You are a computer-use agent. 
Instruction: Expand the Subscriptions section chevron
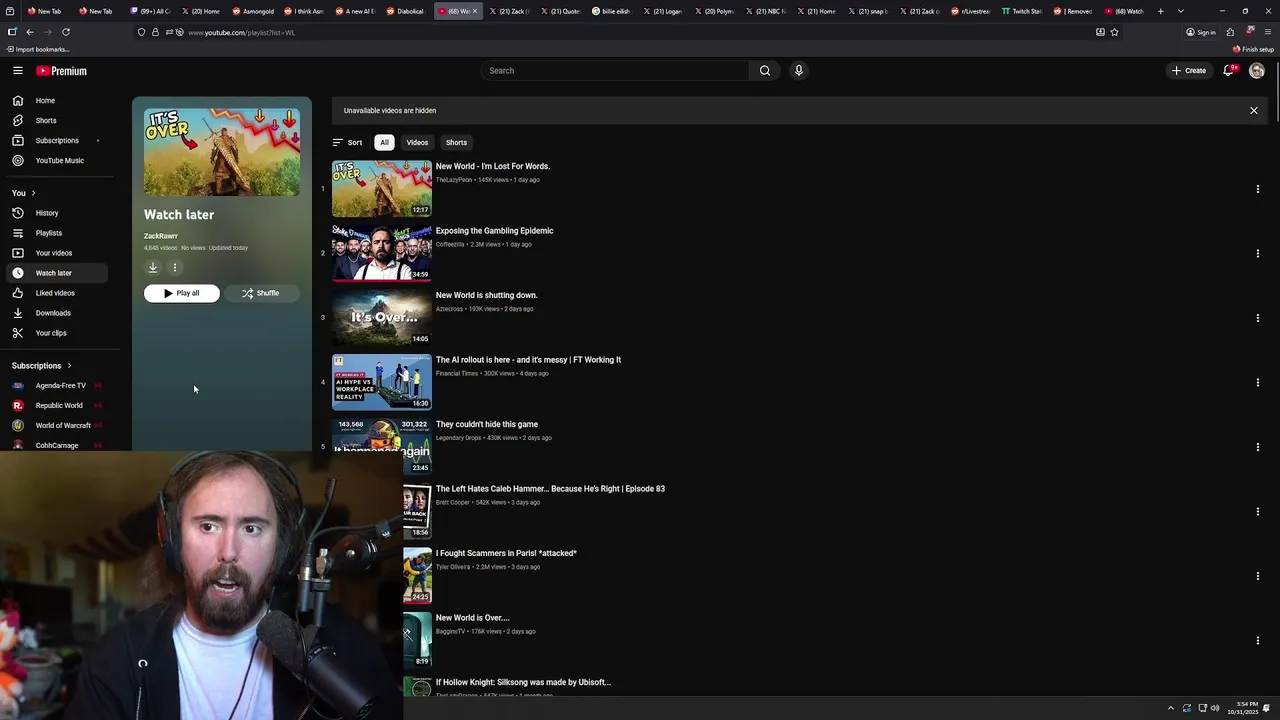[69, 366]
